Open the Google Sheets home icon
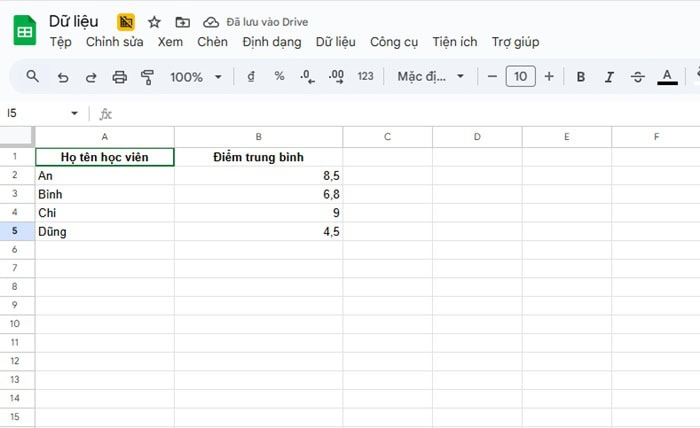Screen dimensions: 700x428 point(24,31)
